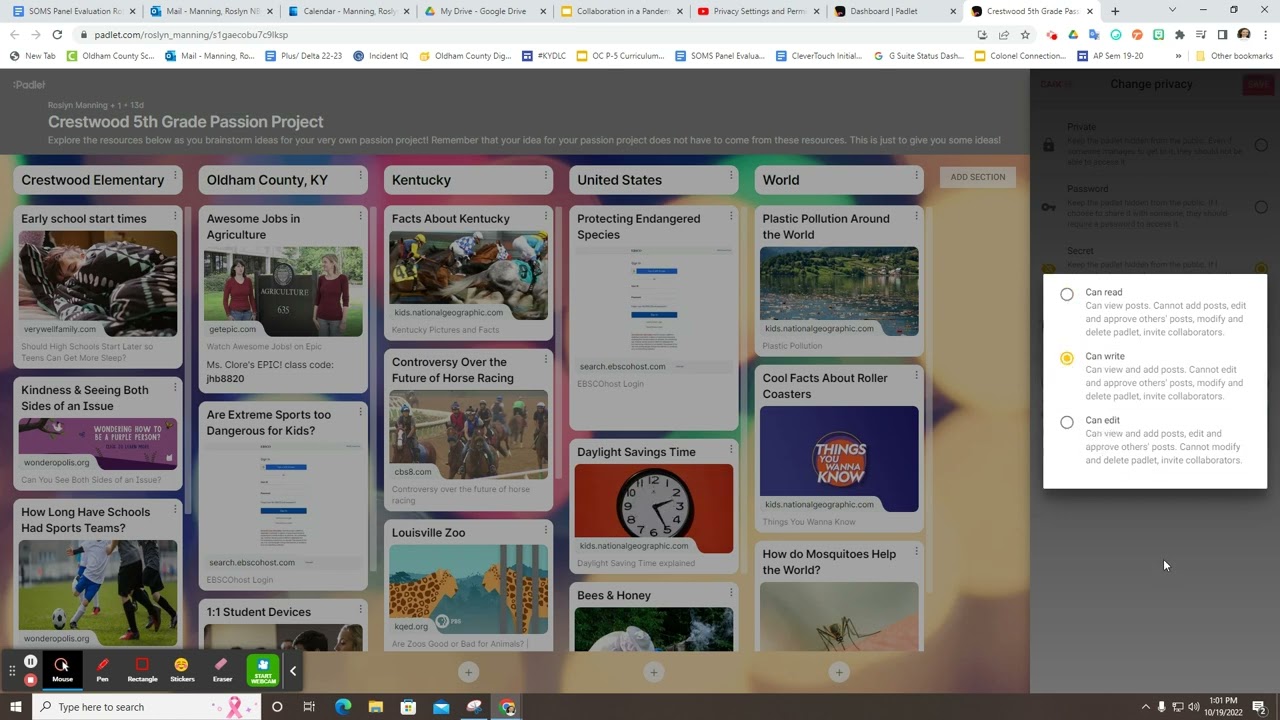Open the Mail app from taskbar
The height and width of the screenshot is (720, 1280).
(441, 707)
